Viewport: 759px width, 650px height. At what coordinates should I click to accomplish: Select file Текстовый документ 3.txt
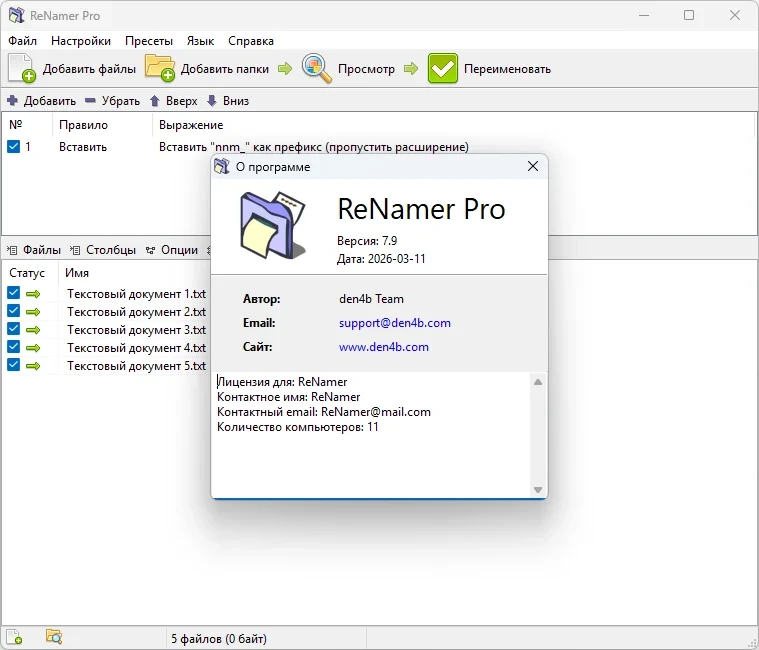pyautogui.click(x=136, y=330)
